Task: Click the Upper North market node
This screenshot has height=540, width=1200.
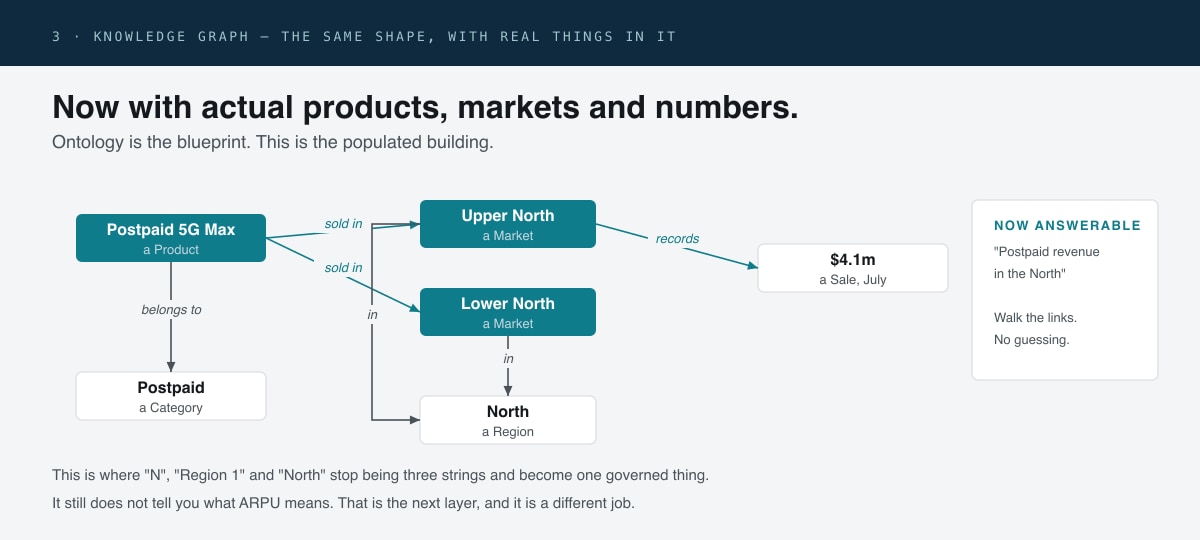Action: pos(508,224)
